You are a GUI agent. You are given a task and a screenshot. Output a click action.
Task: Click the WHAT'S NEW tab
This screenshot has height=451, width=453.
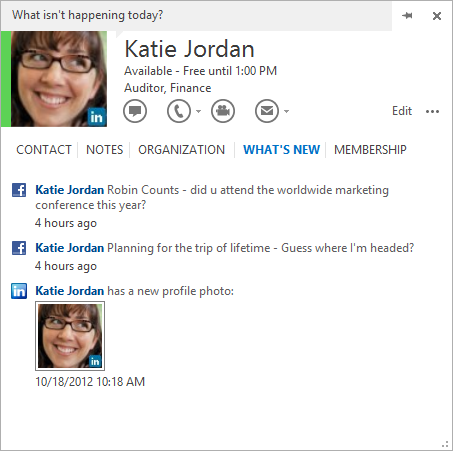tap(281, 150)
